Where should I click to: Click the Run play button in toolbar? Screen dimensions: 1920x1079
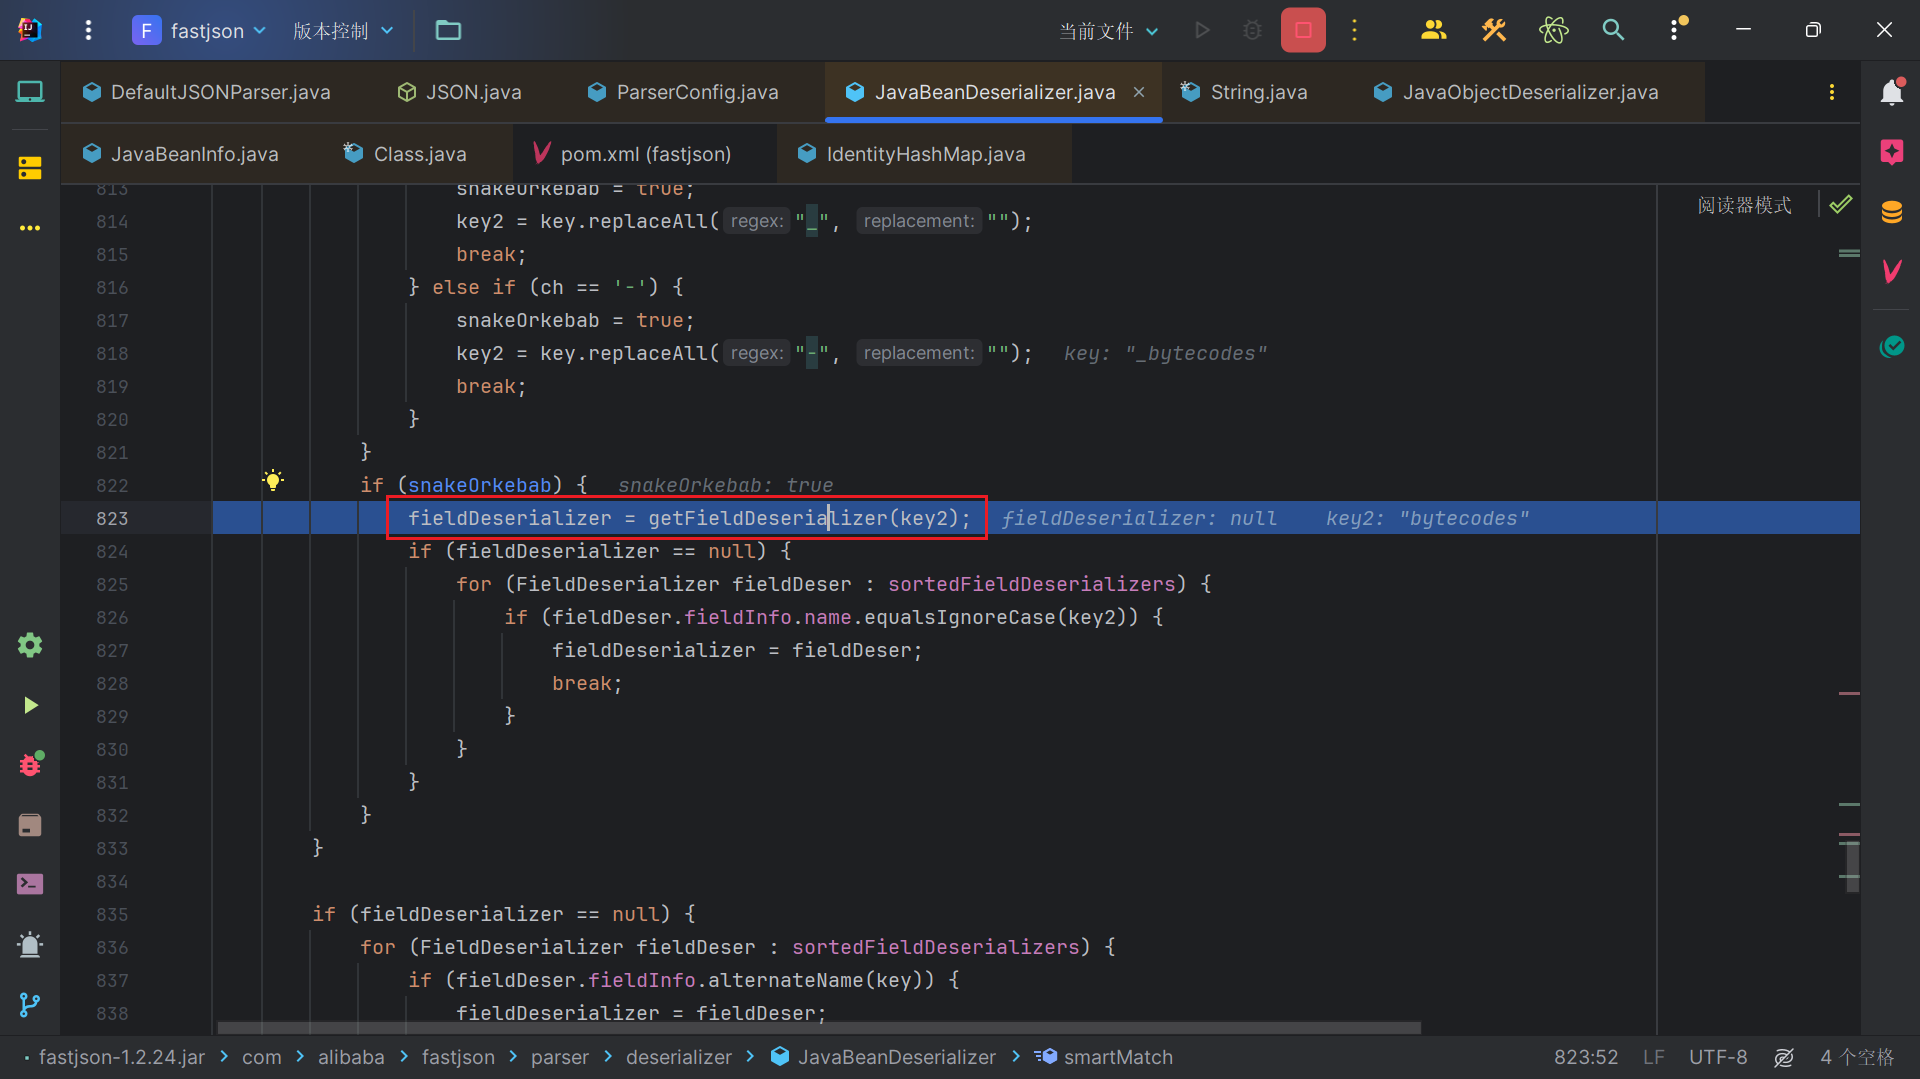(x=1202, y=30)
